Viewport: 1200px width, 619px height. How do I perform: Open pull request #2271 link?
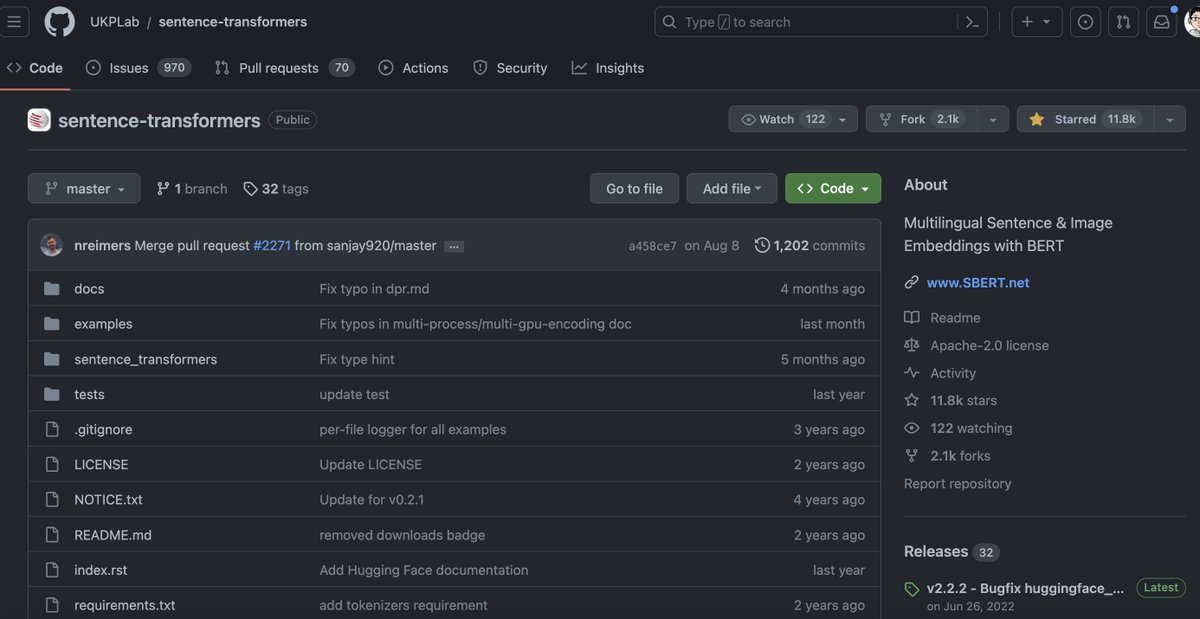pyautogui.click(x=271, y=245)
